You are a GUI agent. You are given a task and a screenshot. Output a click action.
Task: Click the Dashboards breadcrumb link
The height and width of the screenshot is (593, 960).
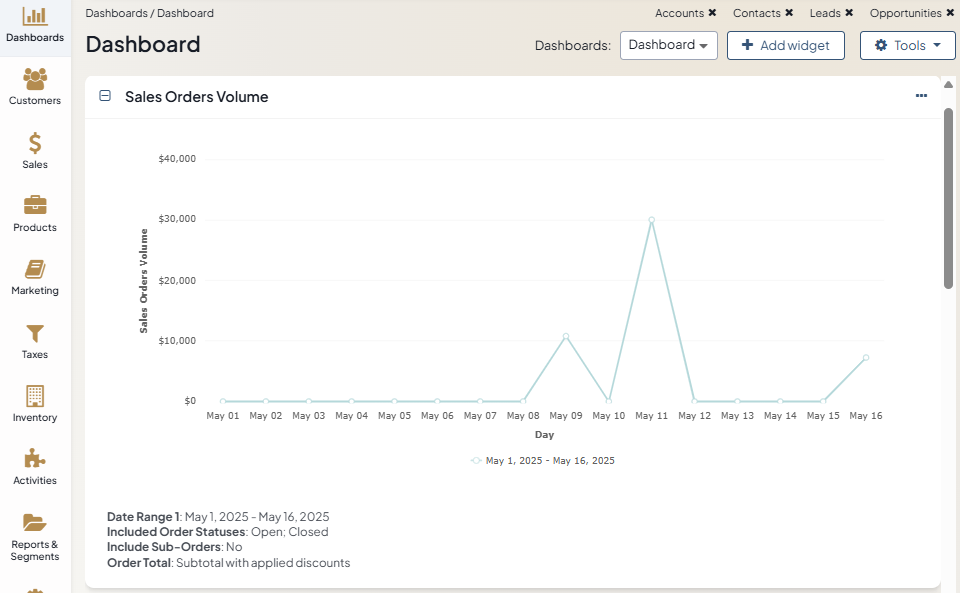click(113, 13)
